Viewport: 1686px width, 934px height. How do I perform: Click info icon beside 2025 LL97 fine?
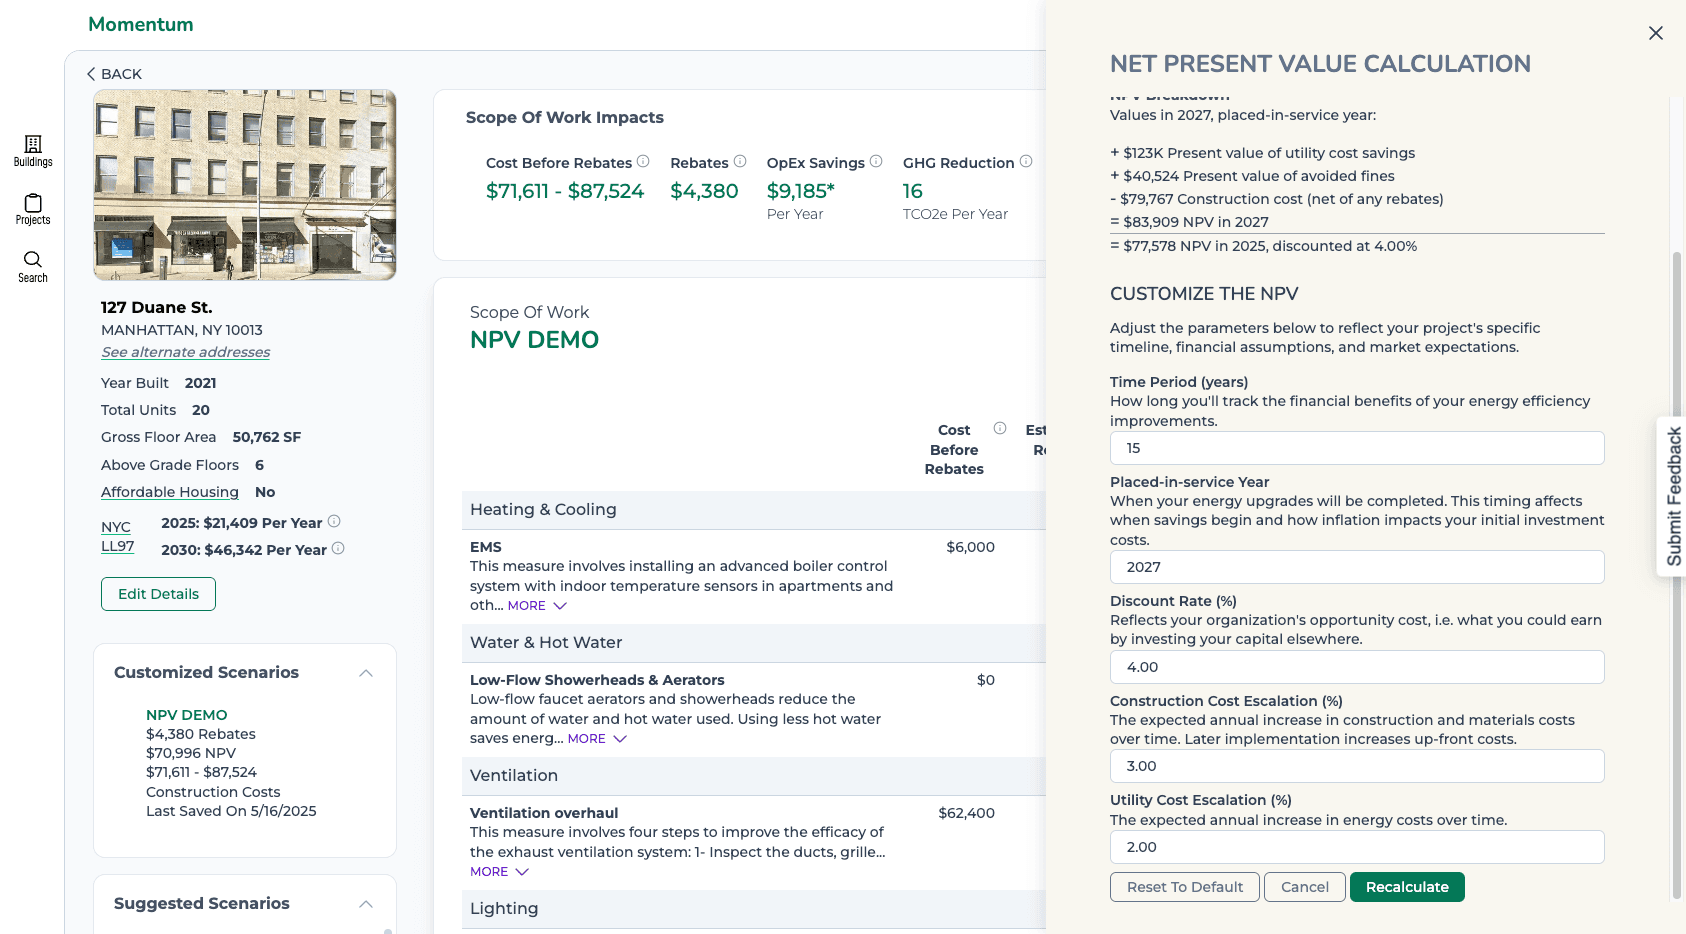[x=334, y=521]
